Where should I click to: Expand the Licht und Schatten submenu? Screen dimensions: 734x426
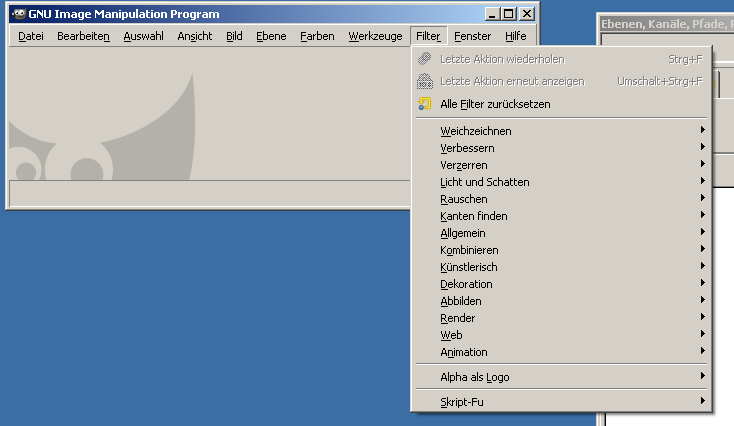pyautogui.click(x=561, y=182)
